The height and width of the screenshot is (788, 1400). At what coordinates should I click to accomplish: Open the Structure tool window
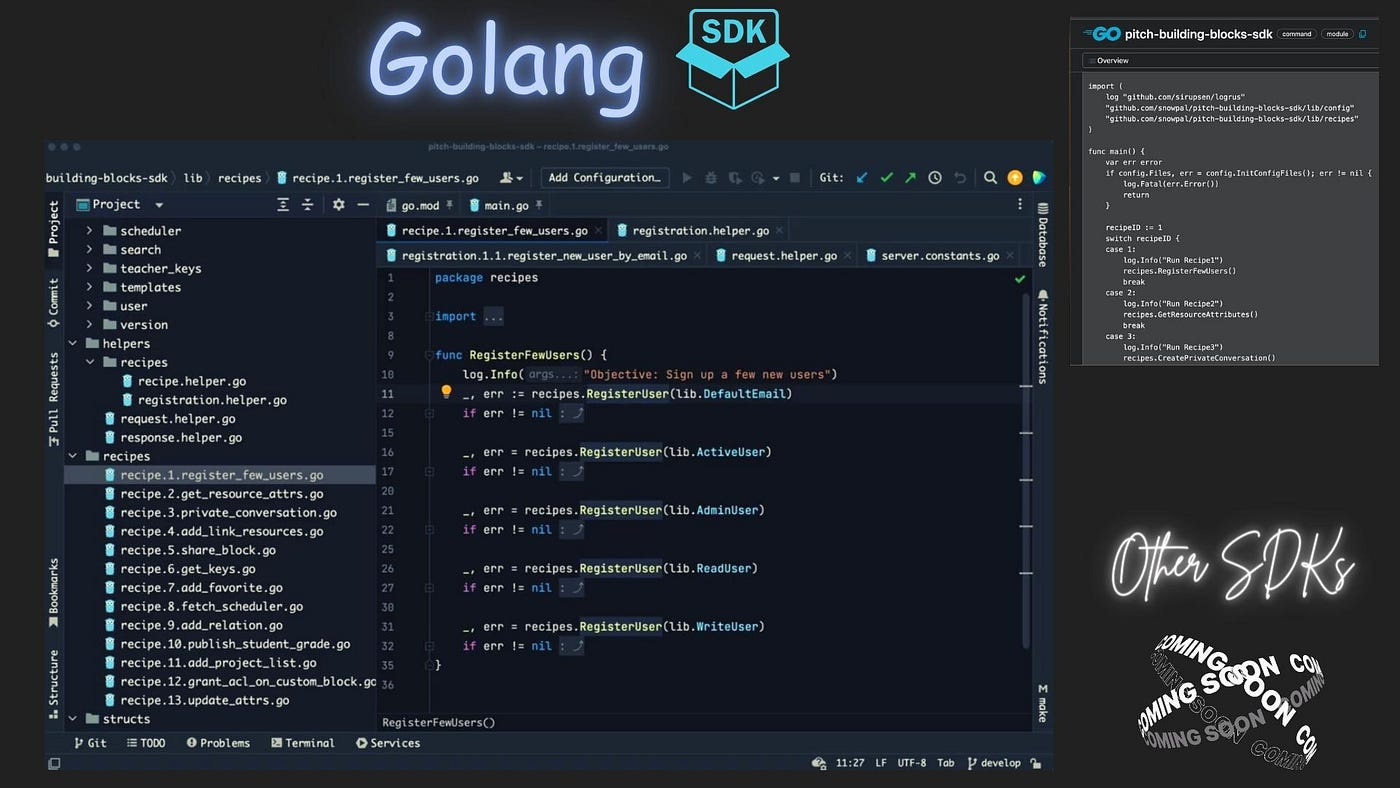[54, 683]
